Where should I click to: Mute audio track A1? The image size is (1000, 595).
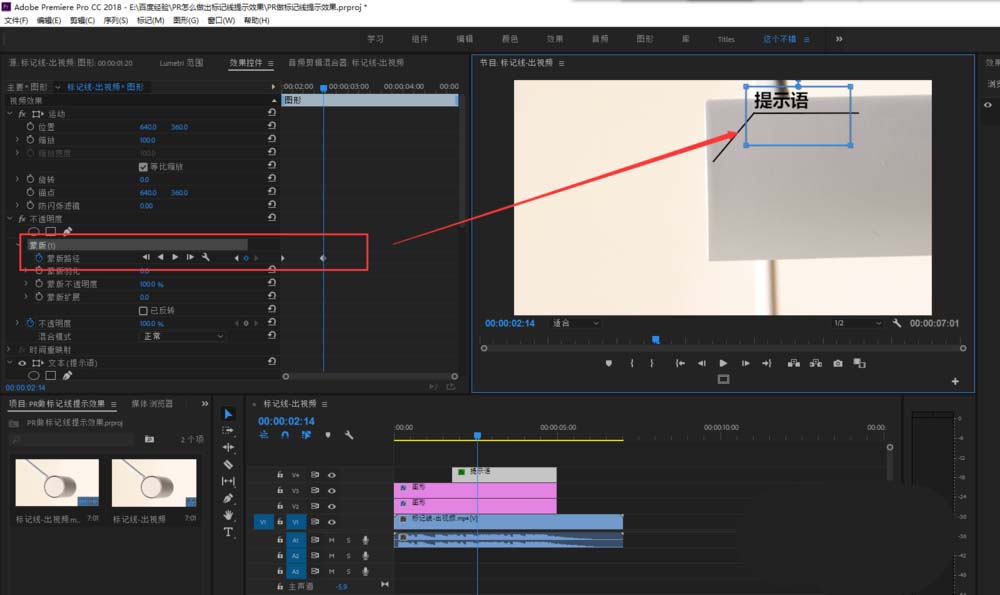(331, 540)
